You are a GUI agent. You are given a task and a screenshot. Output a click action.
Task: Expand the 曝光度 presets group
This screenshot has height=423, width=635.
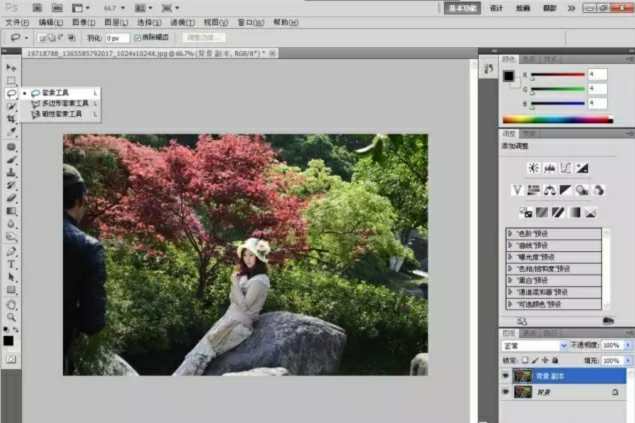tap(510, 257)
